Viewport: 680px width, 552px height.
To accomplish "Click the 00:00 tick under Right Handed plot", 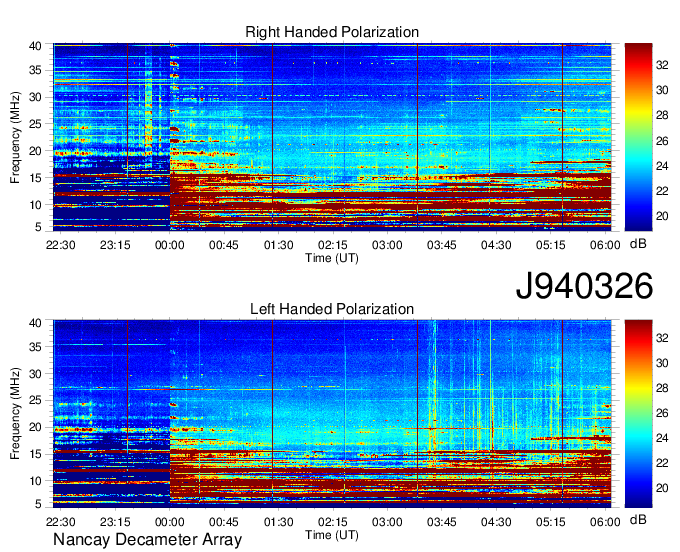I will point(170,245).
